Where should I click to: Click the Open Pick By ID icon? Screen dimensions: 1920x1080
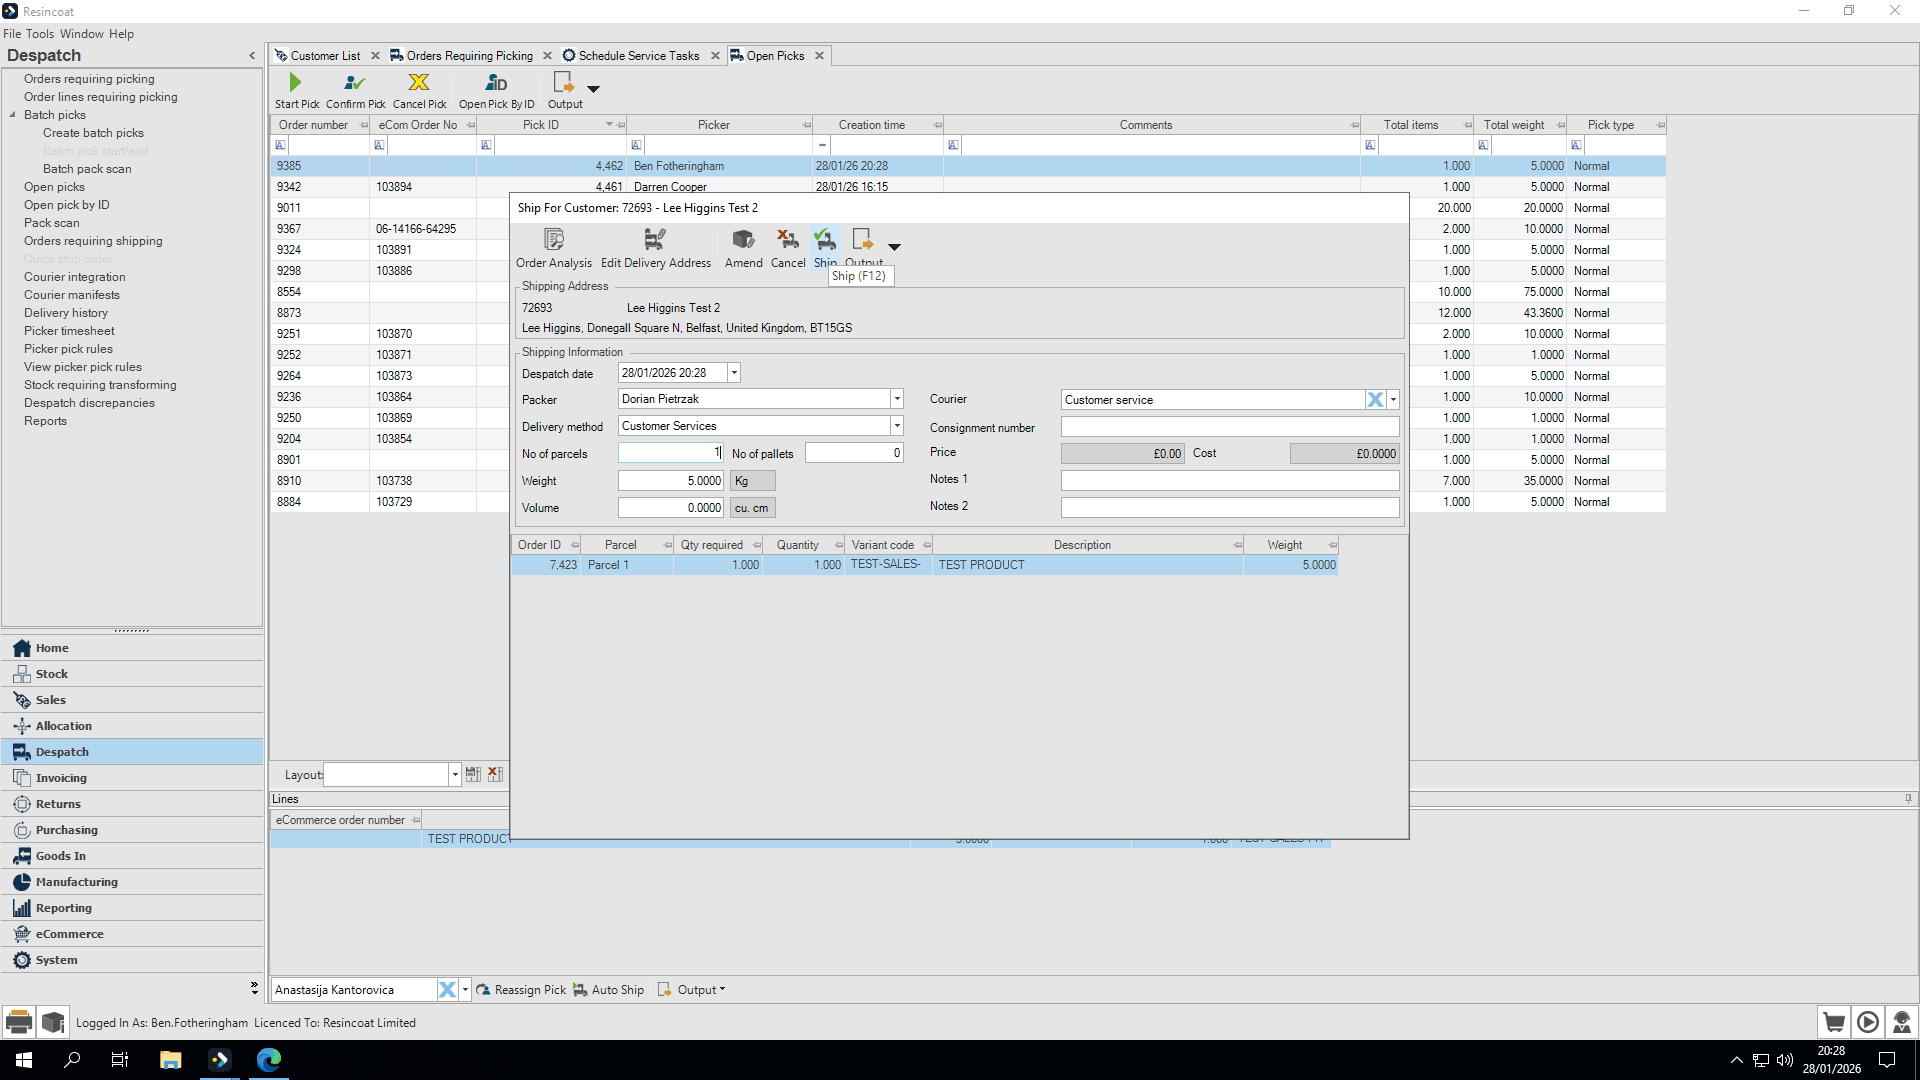click(x=496, y=83)
